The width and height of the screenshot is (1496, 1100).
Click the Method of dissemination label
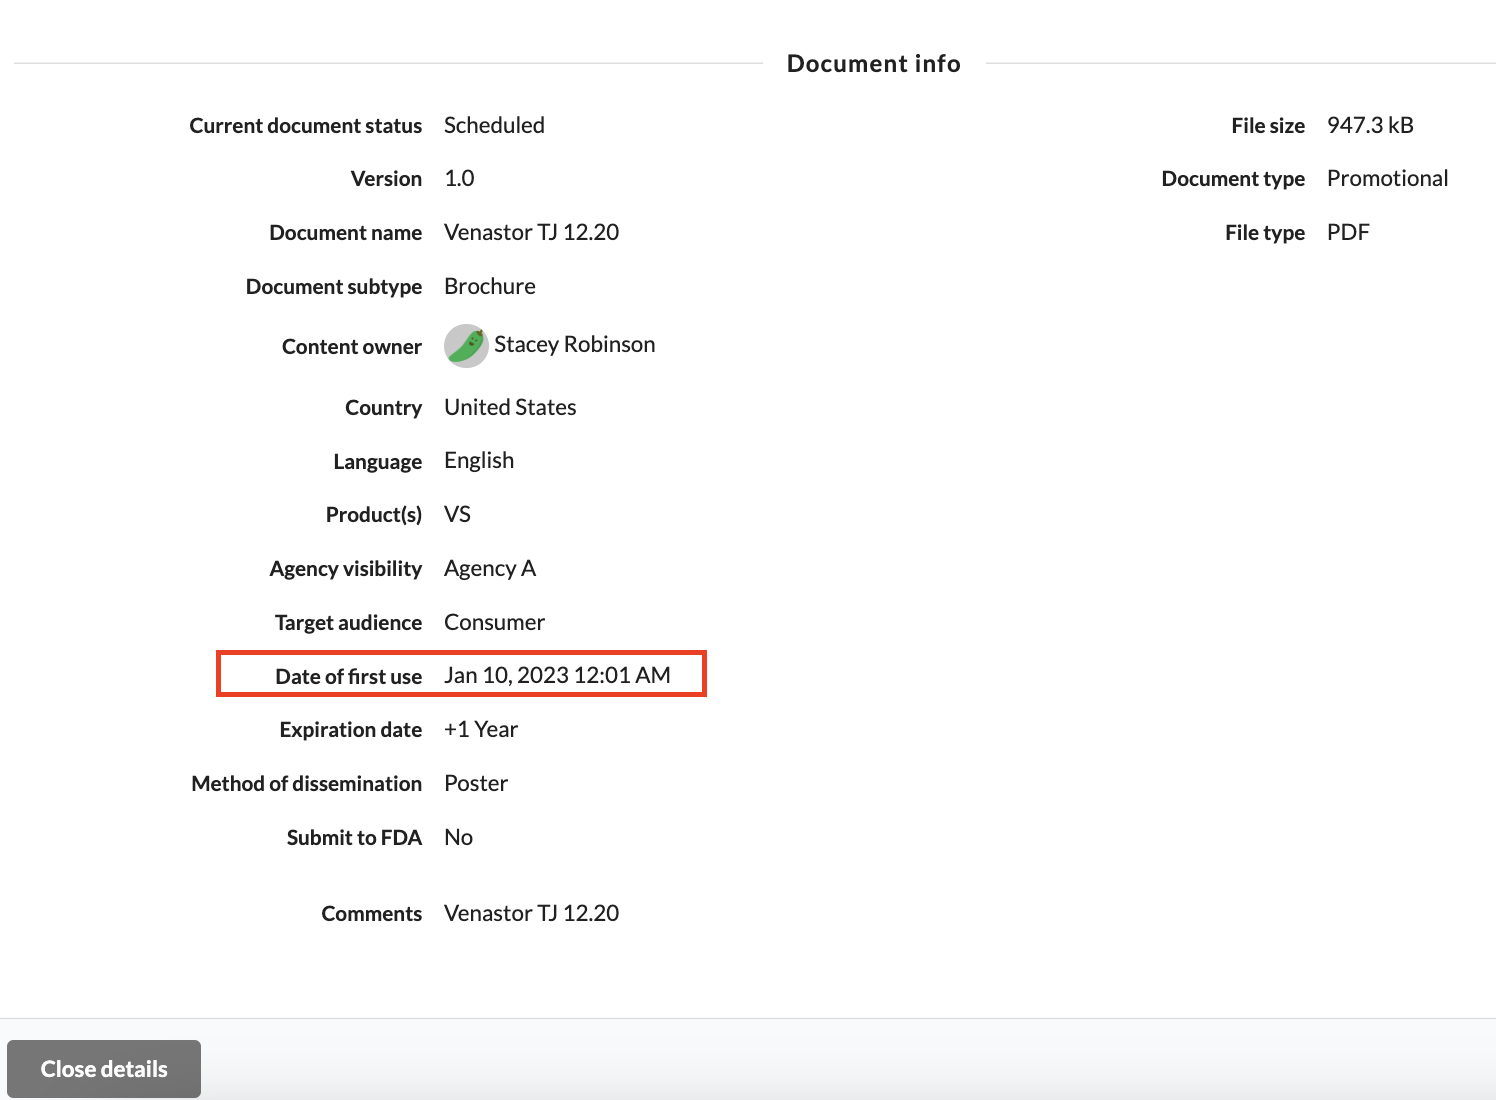307,783
